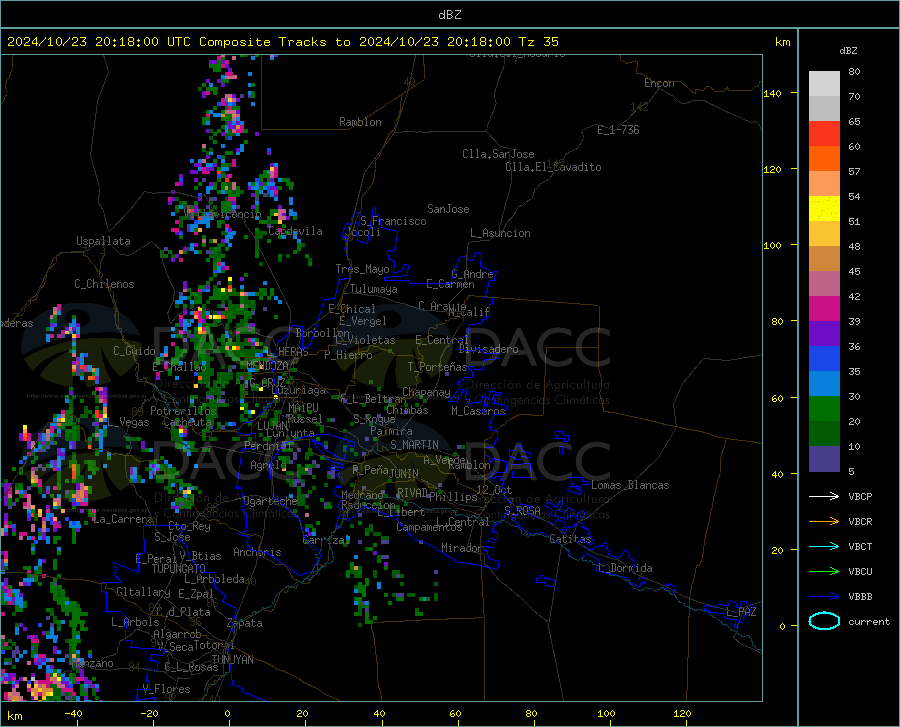
Task: Click the C_Chilenos map label
Action: coord(104,284)
